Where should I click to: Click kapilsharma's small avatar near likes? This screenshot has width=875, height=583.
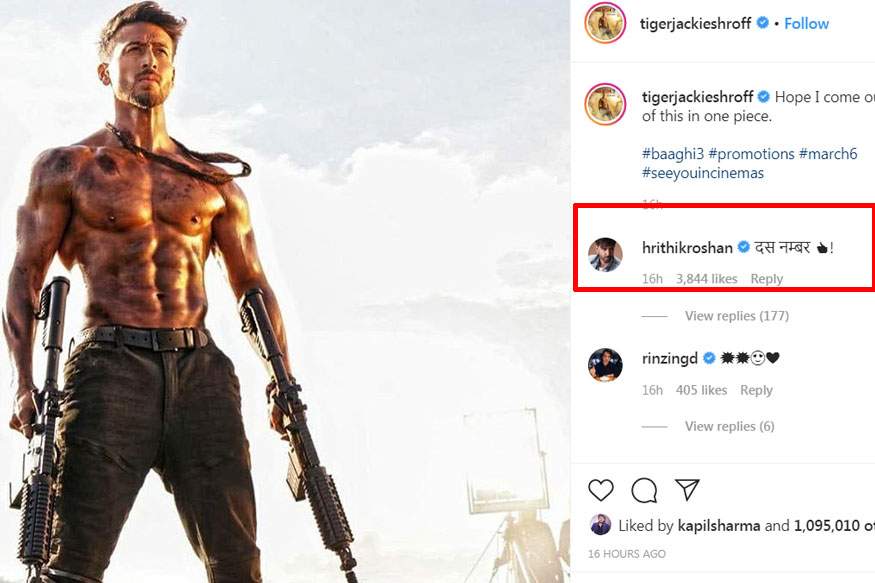point(600,525)
